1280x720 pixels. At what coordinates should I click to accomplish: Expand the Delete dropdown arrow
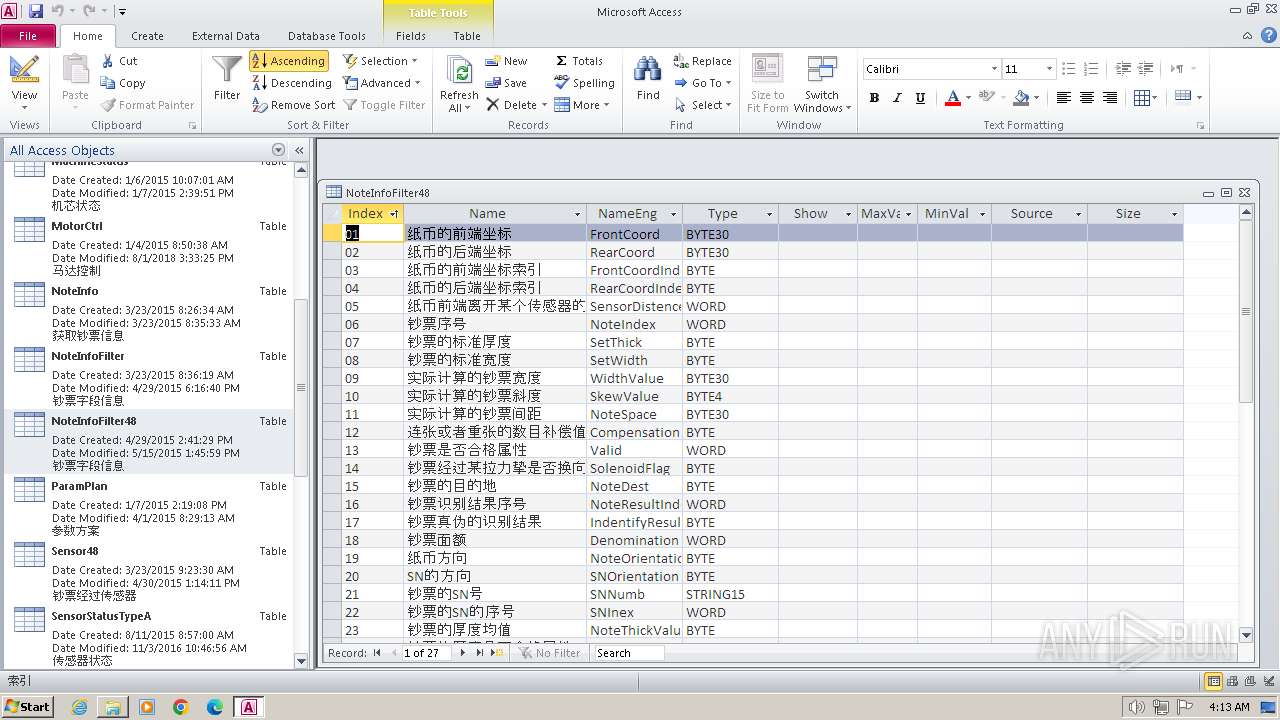click(x=544, y=105)
